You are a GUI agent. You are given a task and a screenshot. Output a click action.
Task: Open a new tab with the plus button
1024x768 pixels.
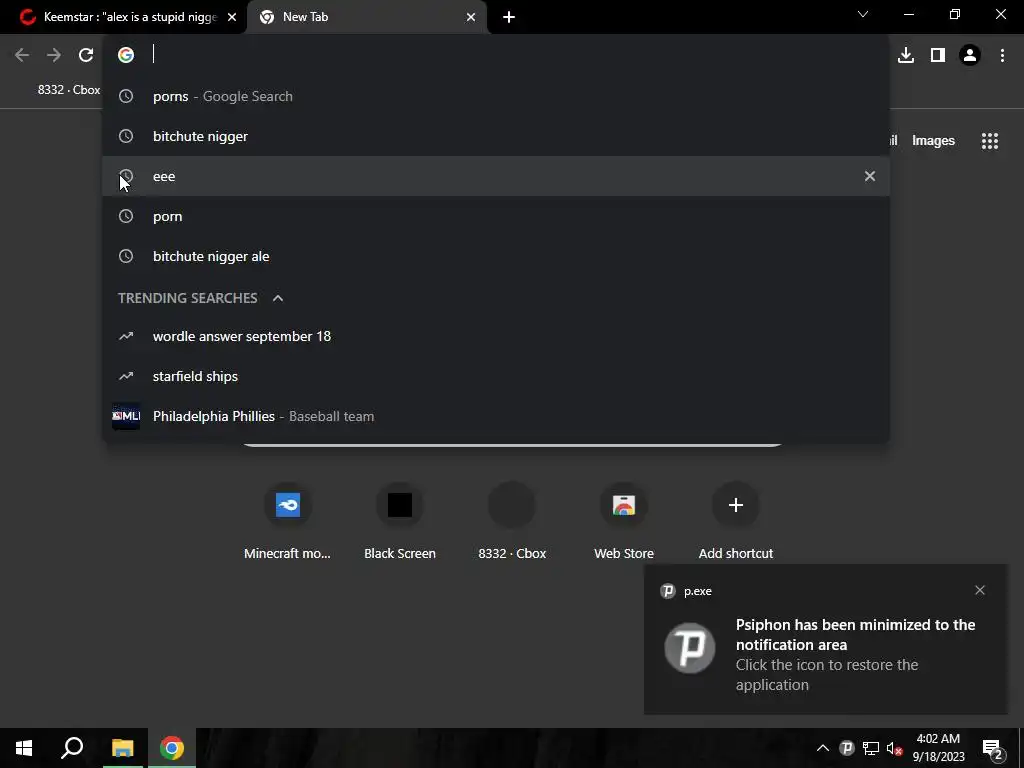pyautogui.click(x=509, y=17)
